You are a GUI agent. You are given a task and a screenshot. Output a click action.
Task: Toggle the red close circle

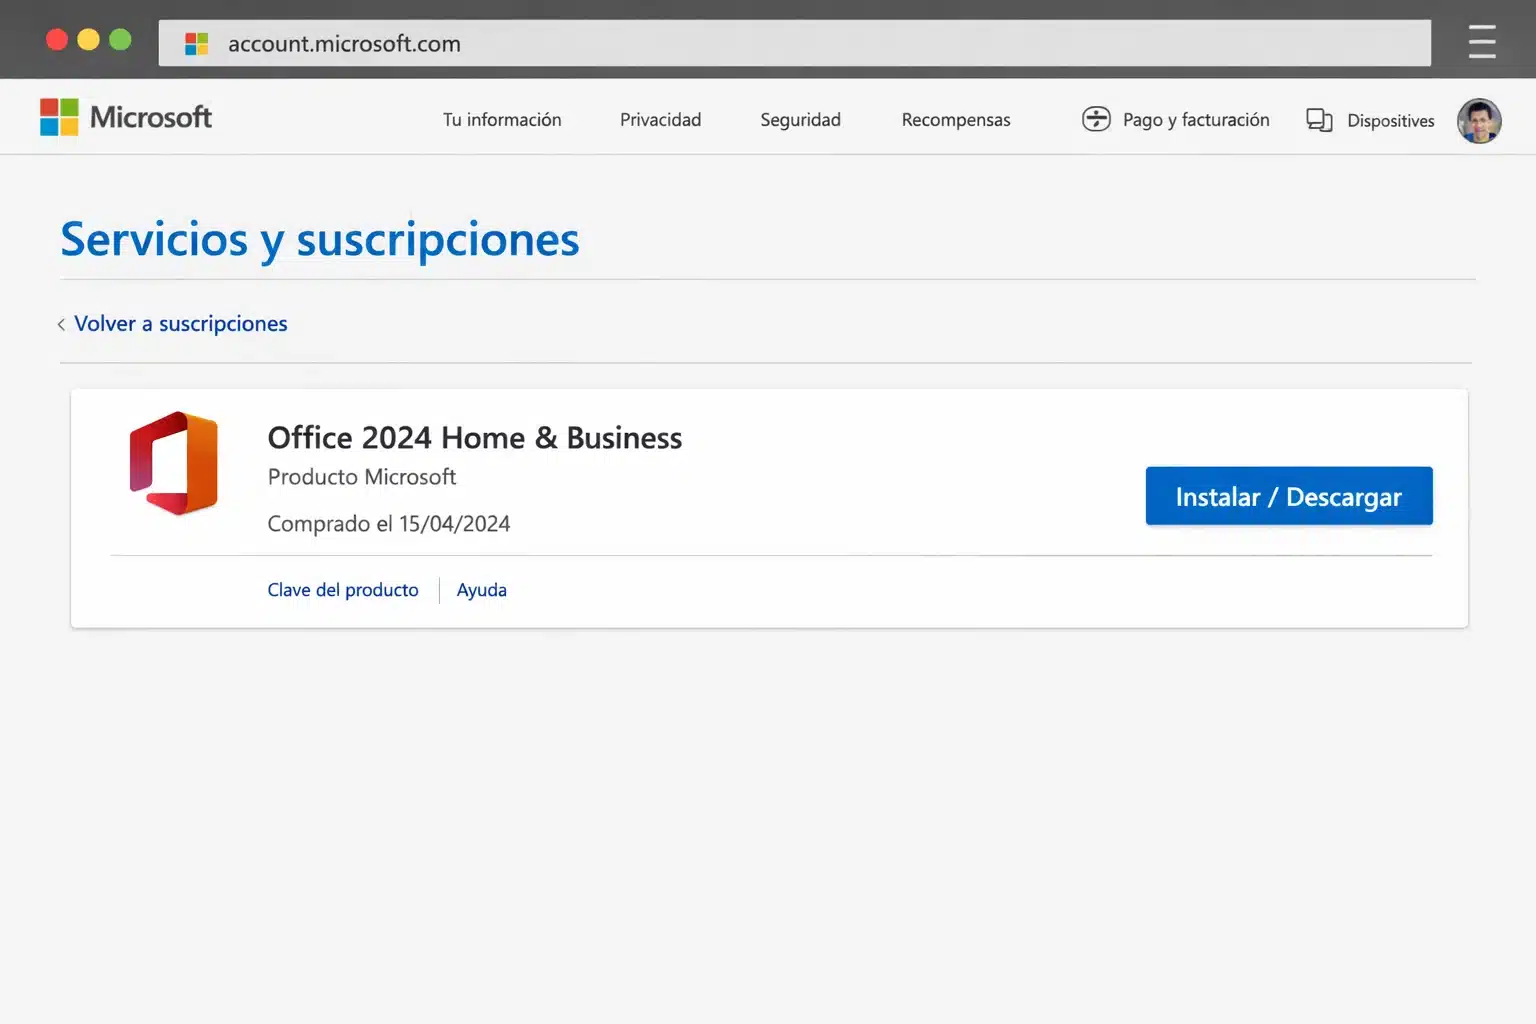pyautogui.click(x=57, y=39)
